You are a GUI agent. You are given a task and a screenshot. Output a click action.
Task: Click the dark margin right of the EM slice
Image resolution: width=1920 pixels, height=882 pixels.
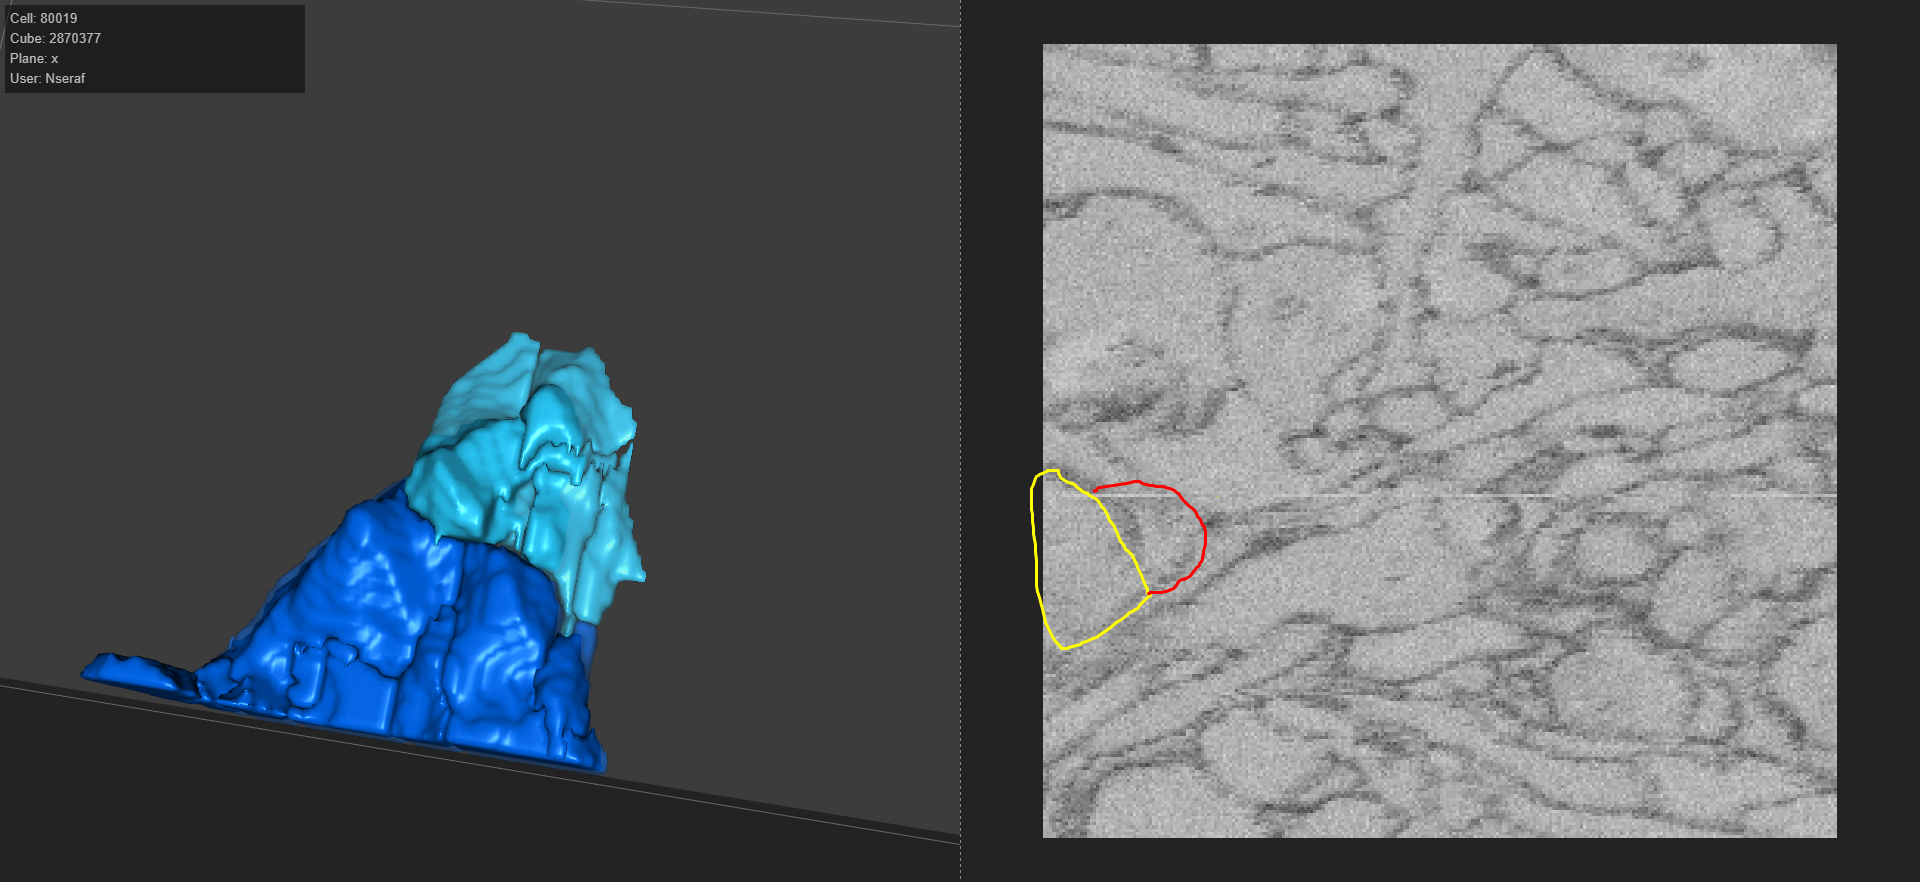coord(1878,440)
